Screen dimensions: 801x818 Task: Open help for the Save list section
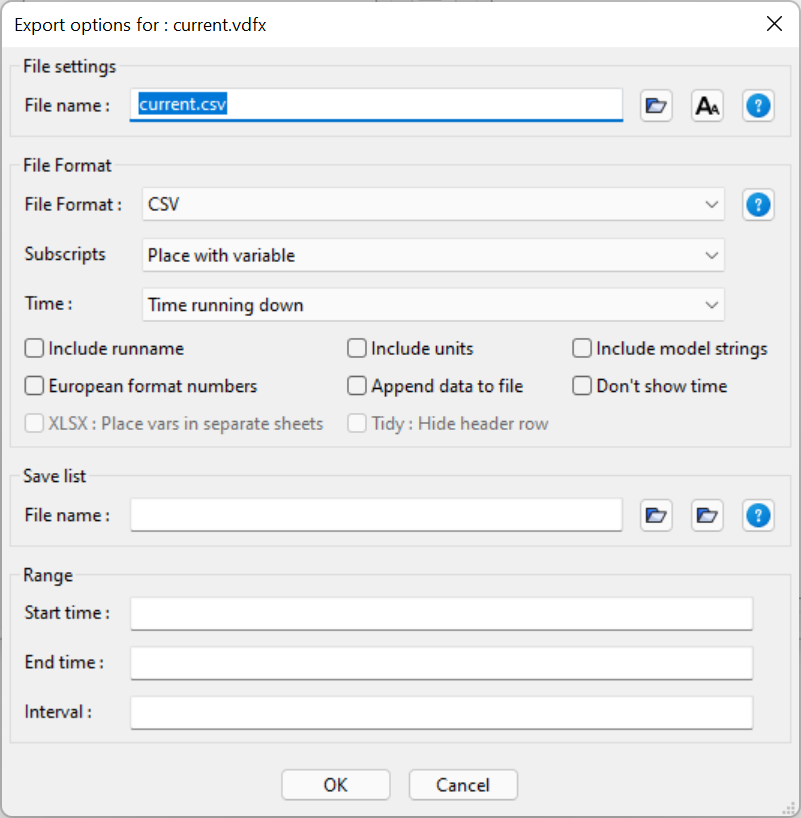click(x=758, y=515)
